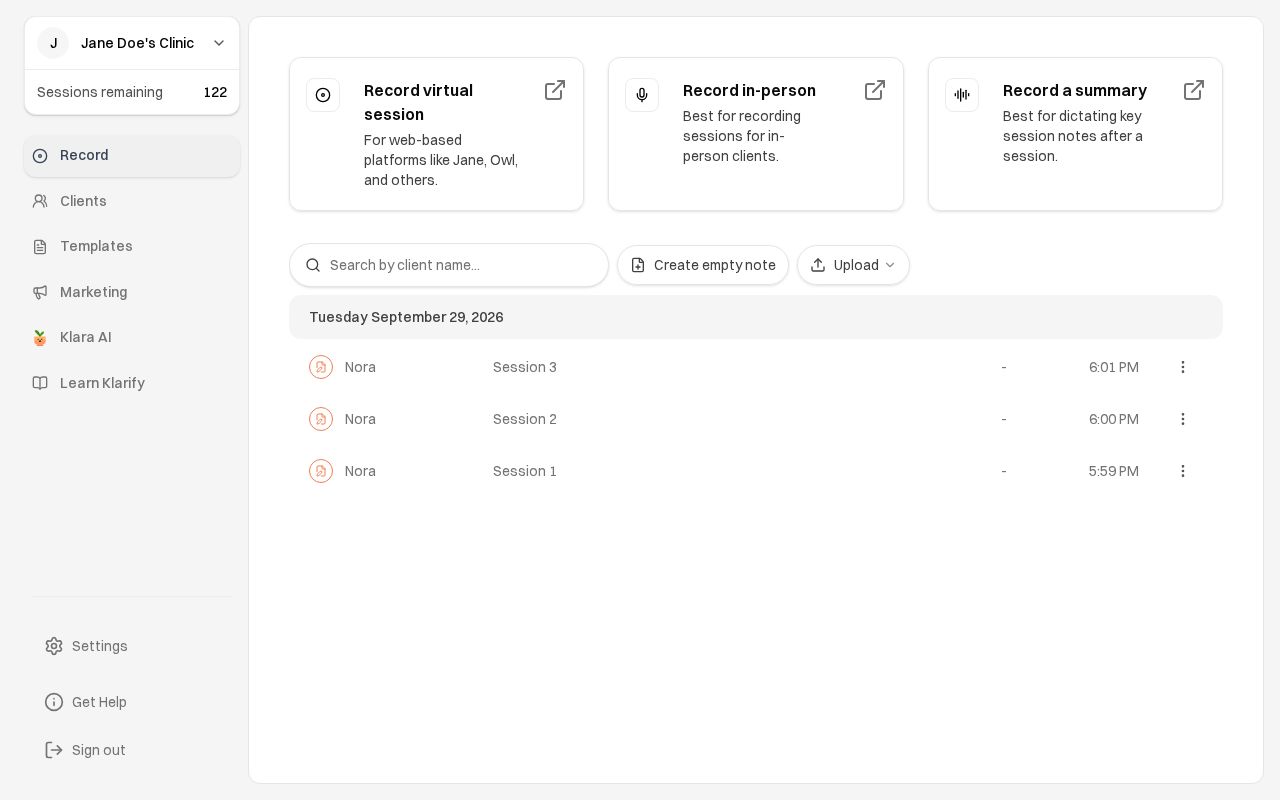Open Klara AI from sidebar
This screenshot has width=1280, height=800.
coord(132,337)
